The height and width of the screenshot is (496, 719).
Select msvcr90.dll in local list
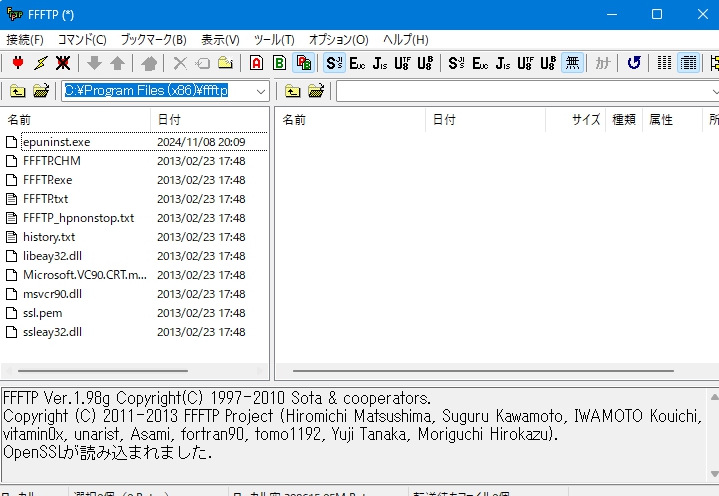(52, 294)
